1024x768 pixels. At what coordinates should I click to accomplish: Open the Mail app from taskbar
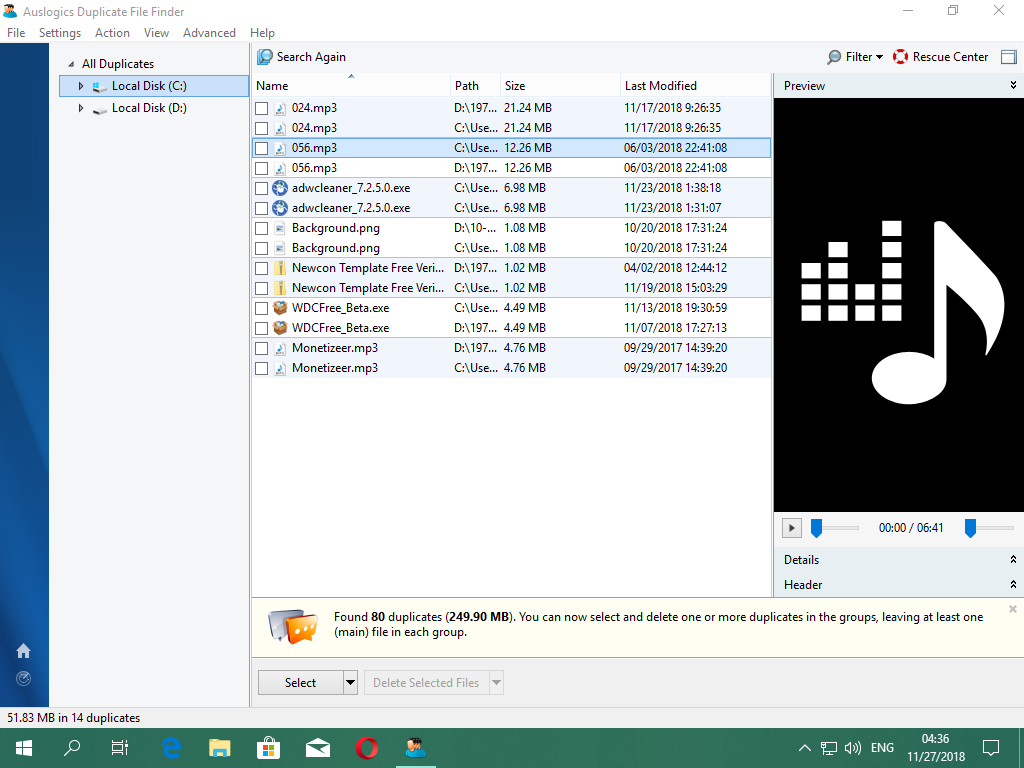[x=317, y=748]
